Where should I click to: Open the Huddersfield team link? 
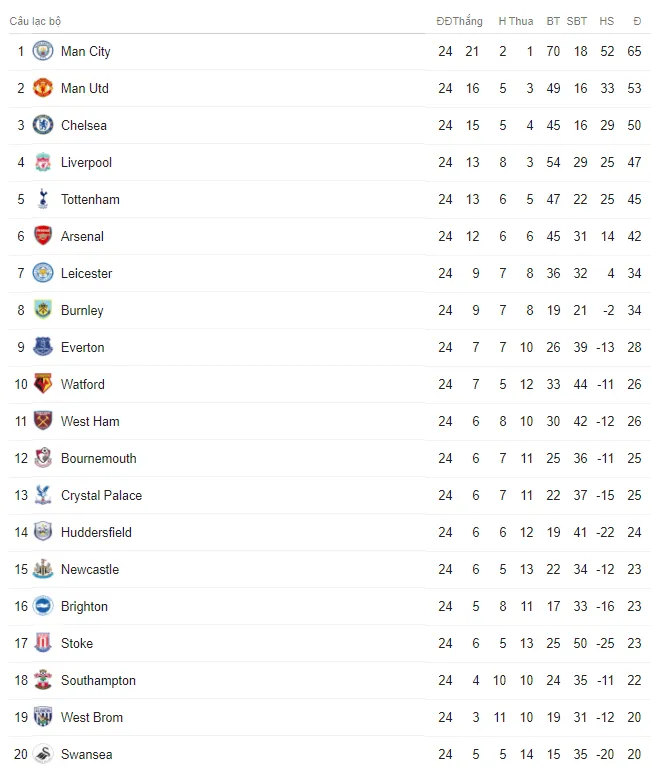point(96,532)
